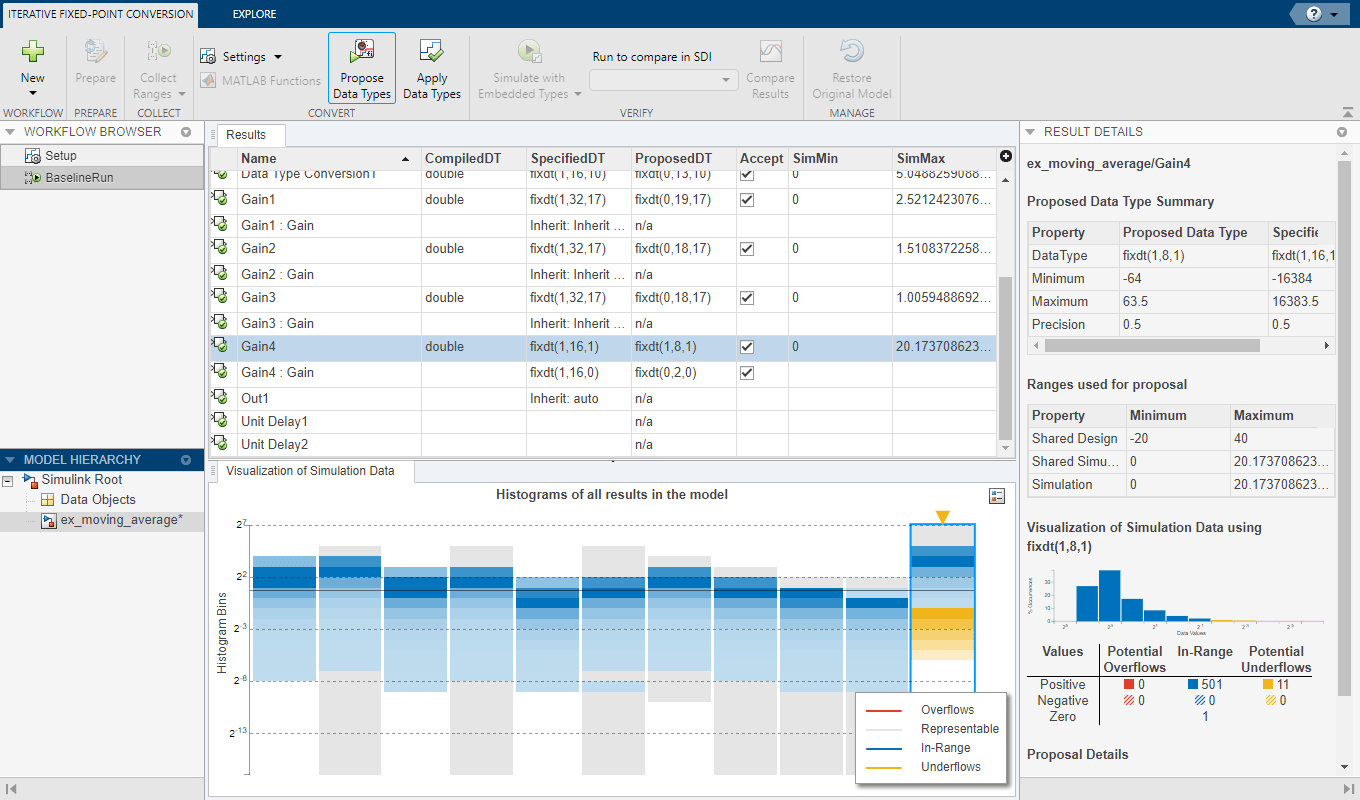
Task: Uncheck the Accept checkbox for Gain4
Action: (747, 347)
